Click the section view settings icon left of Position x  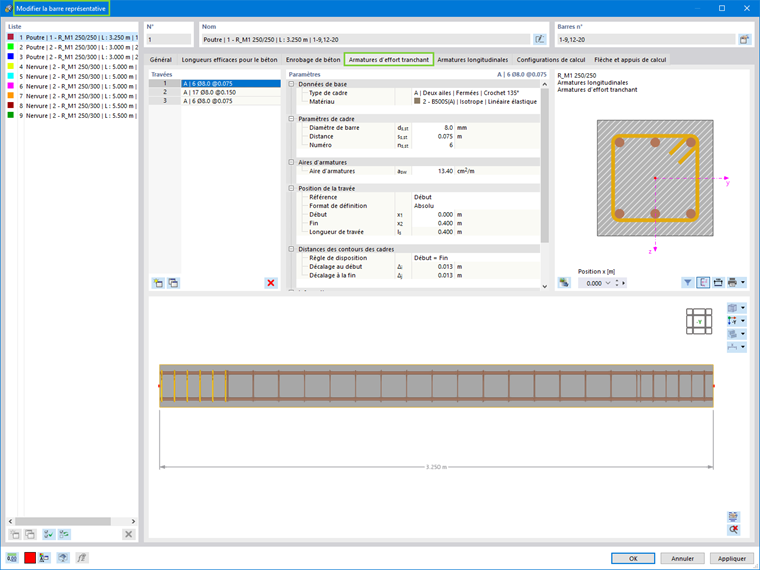tap(564, 283)
